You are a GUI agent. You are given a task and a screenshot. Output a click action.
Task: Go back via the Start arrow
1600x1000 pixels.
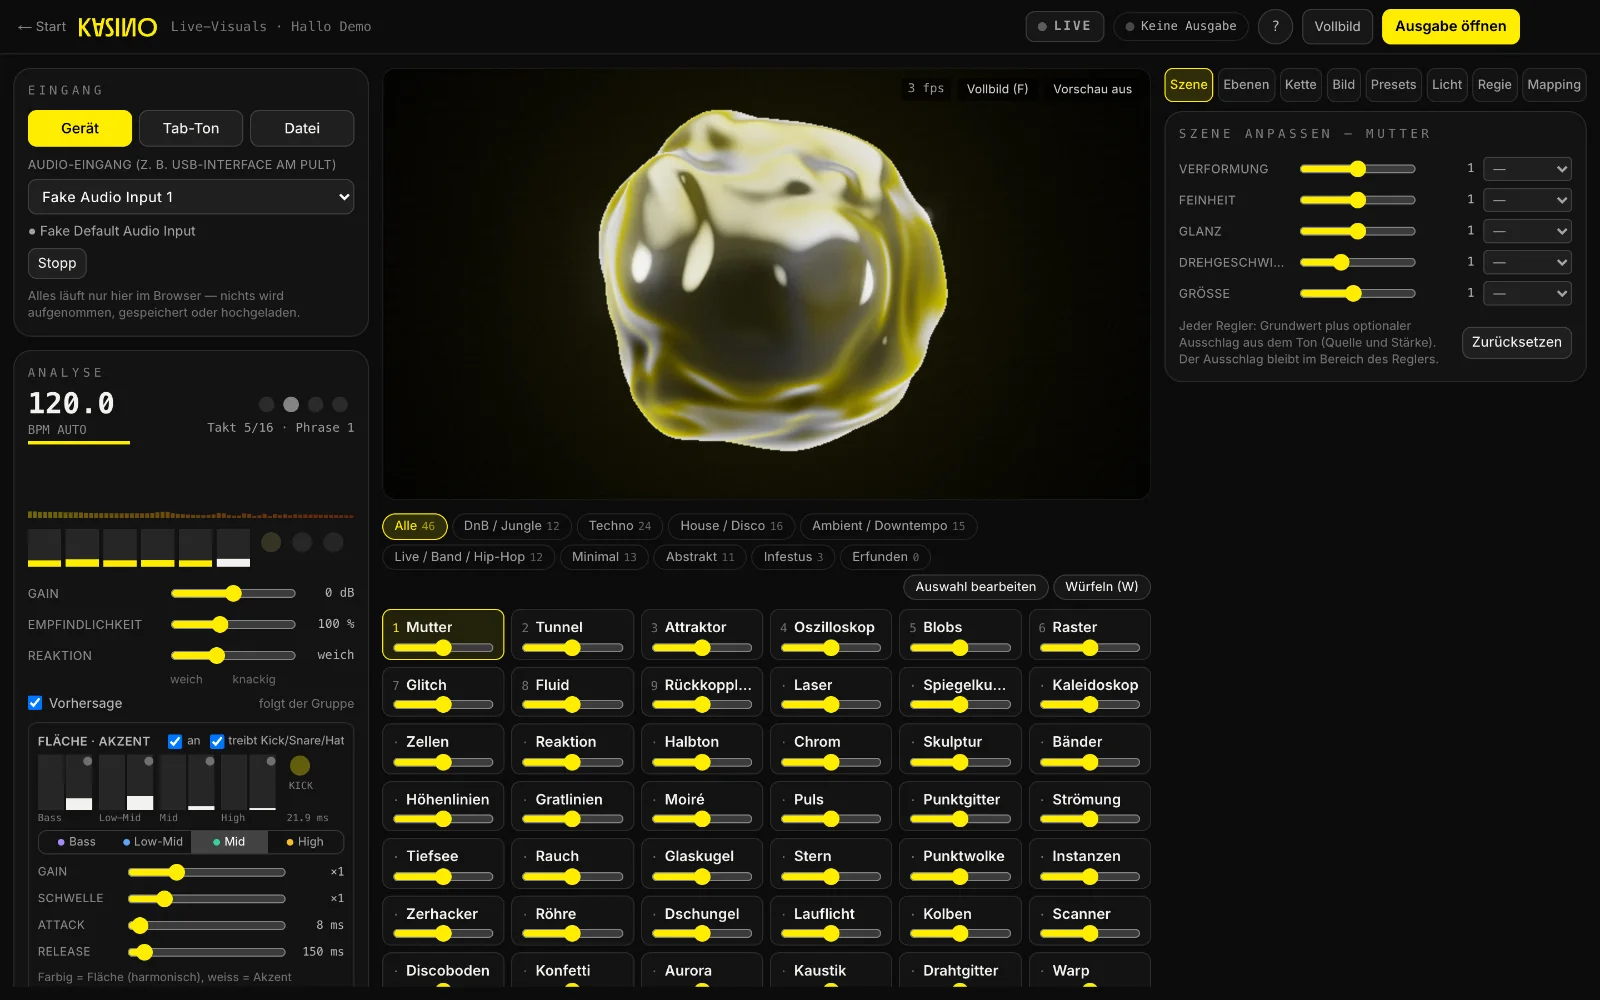pyautogui.click(x=42, y=27)
